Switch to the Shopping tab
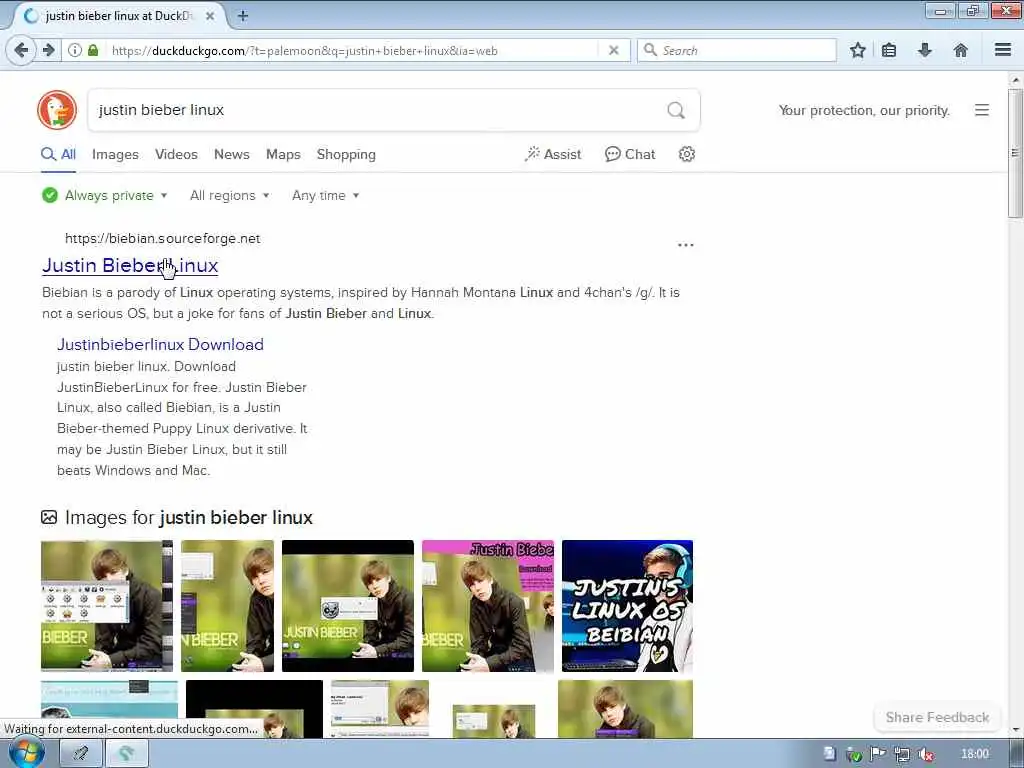This screenshot has height=768, width=1024. (346, 154)
